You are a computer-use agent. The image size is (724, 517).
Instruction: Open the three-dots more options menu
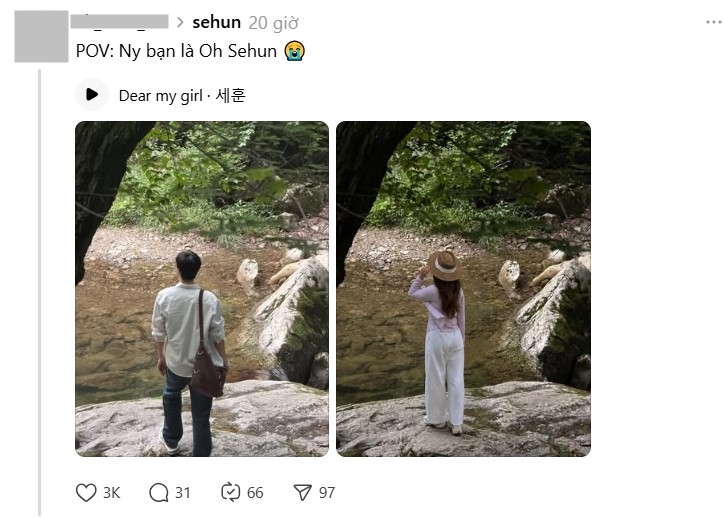[714, 22]
